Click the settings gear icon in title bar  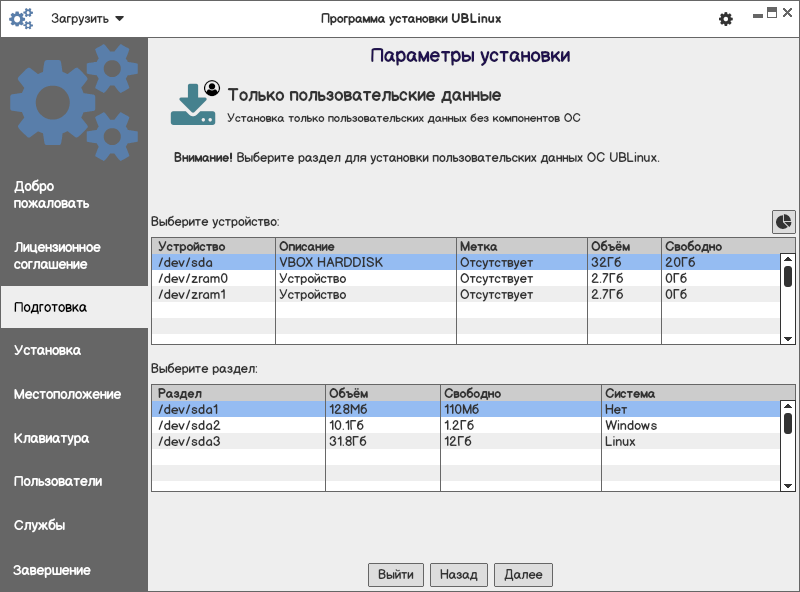(726, 19)
